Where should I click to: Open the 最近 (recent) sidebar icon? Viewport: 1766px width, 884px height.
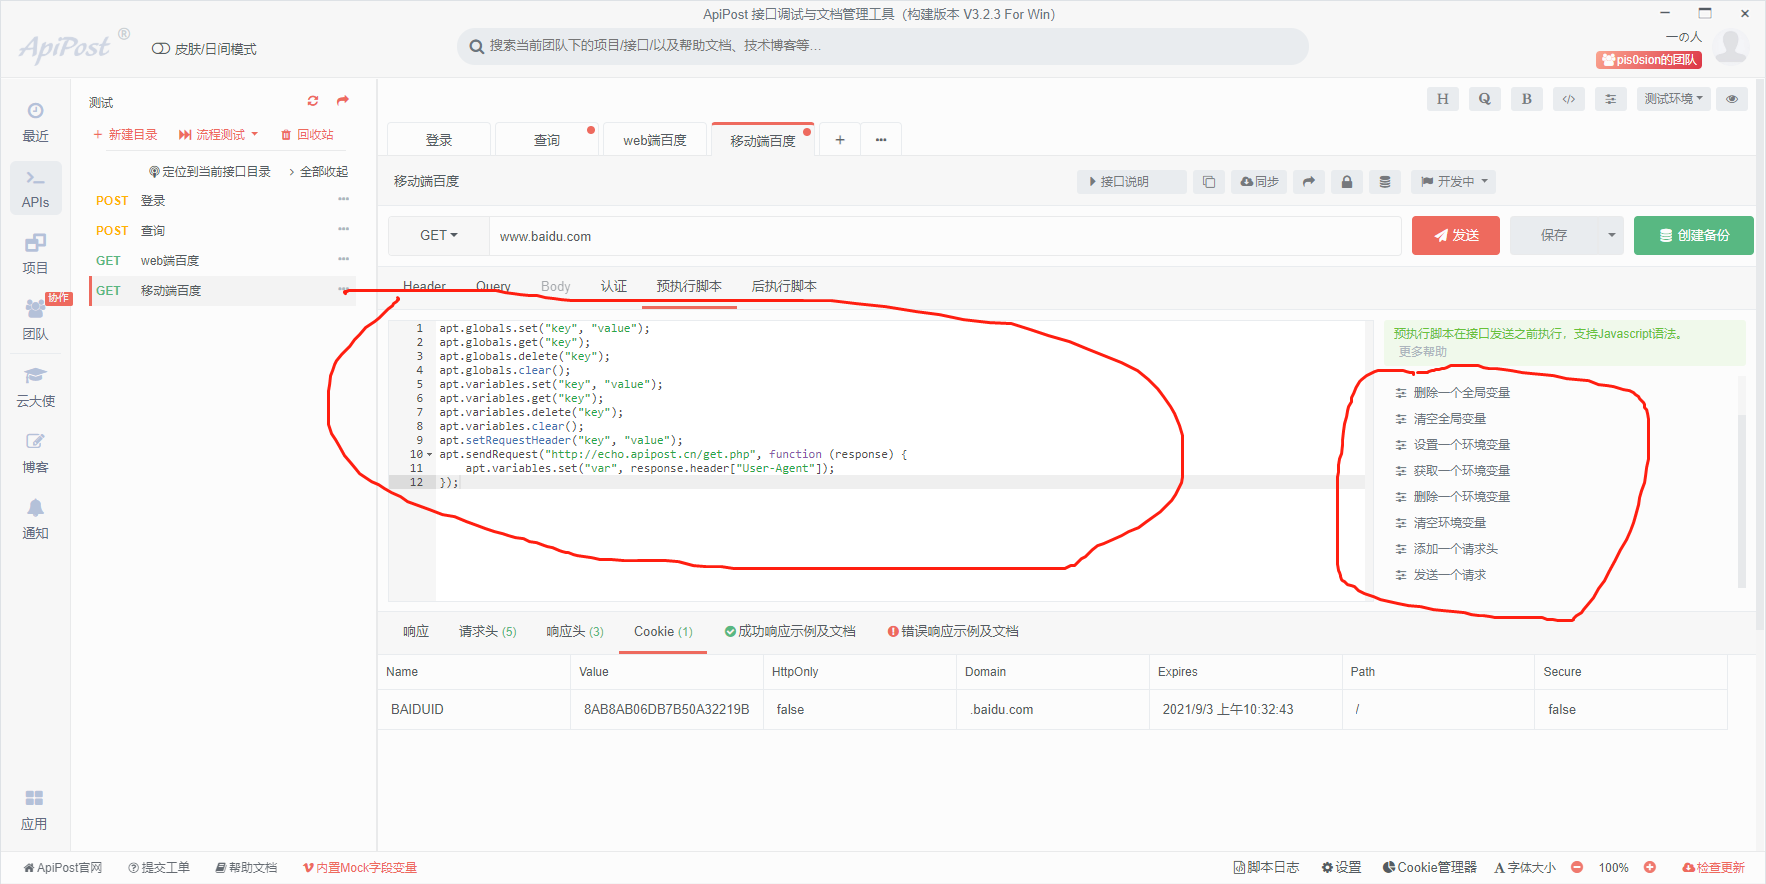(35, 122)
